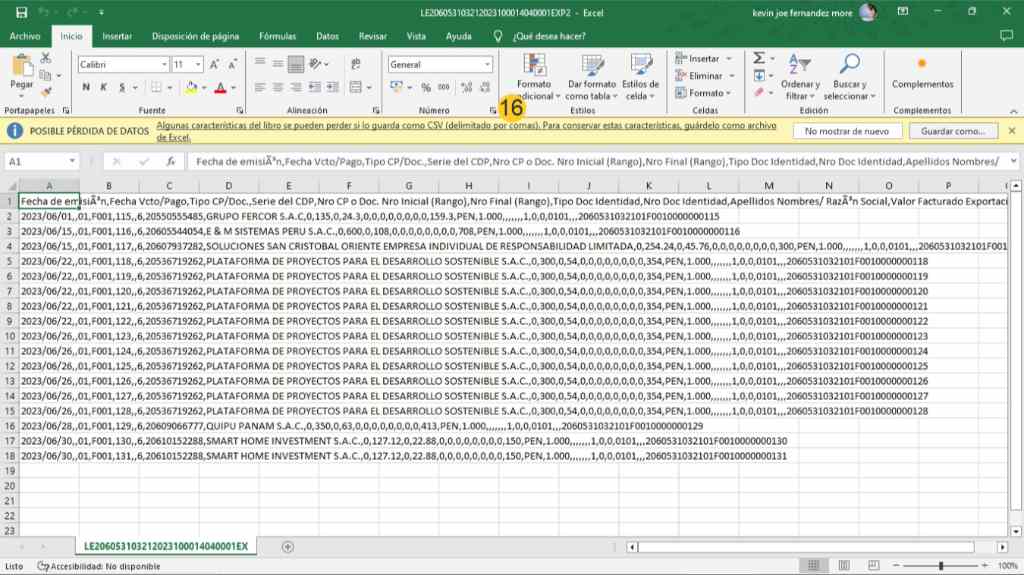Click the Cut scissors icon
This screenshot has width=1024, height=575.
pyautogui.click(x=46, y=59)
